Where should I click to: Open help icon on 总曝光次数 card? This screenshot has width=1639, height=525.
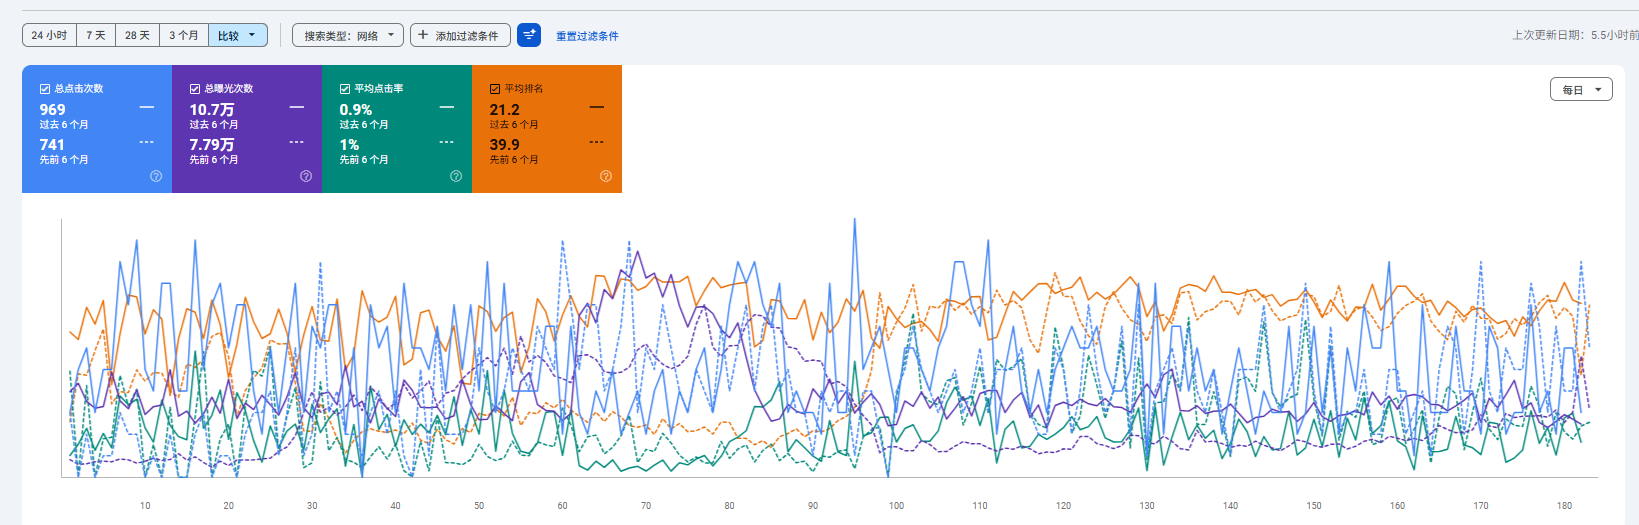pos(306,176)
